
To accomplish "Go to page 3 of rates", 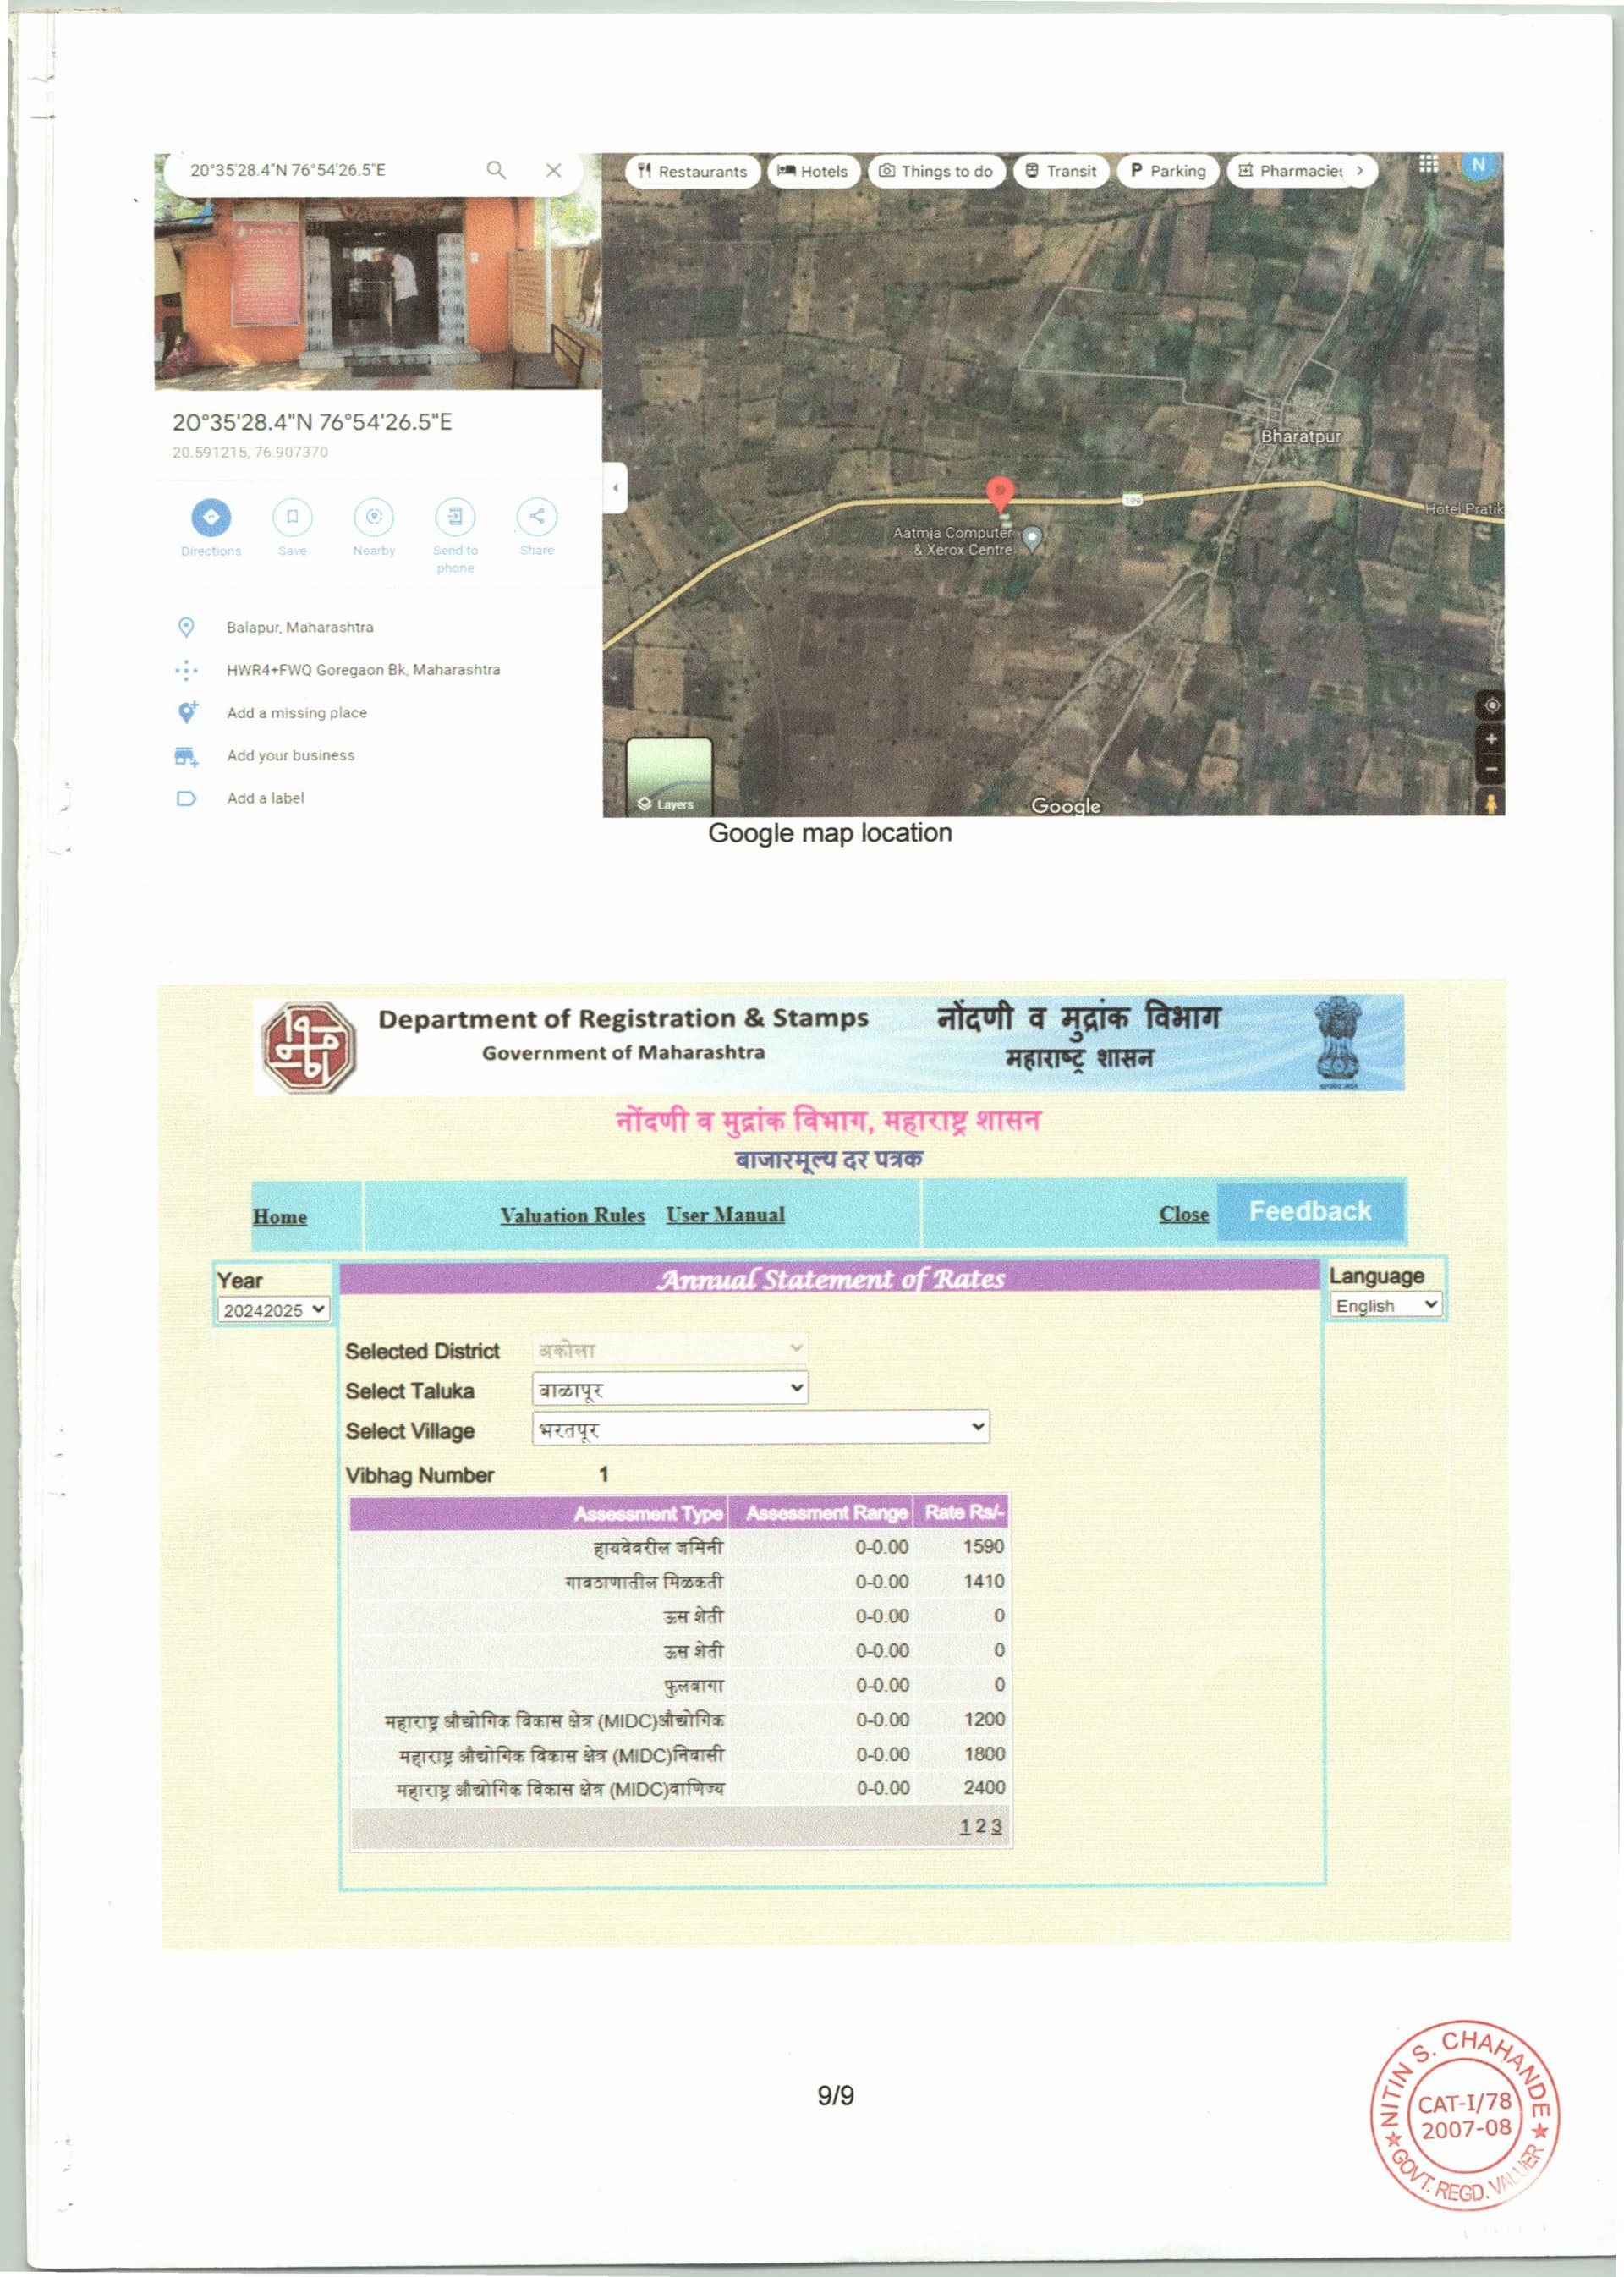I will [x=996, y=1826].
